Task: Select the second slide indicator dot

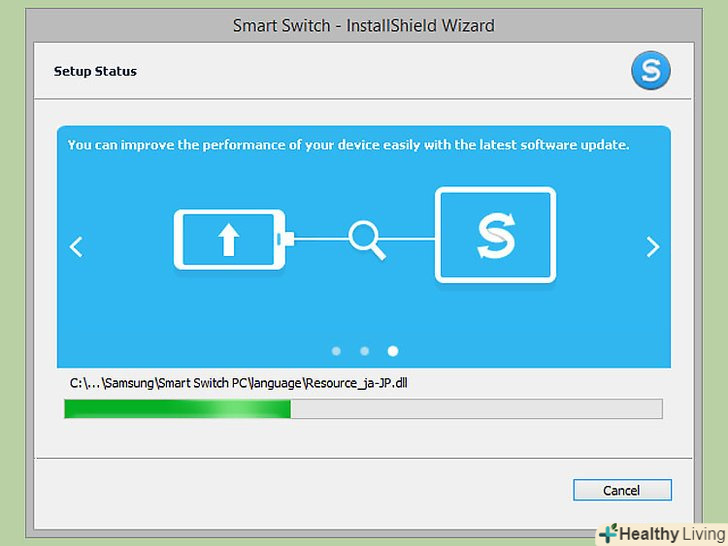Action: pyautogui.click(x=364, y=351)
